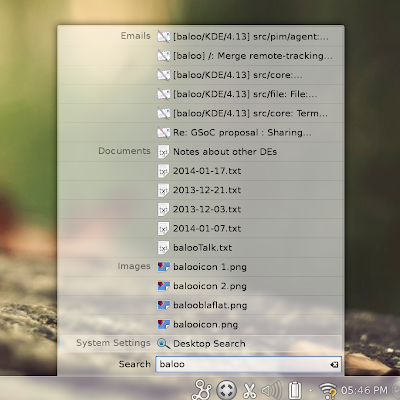Click the 05:46 PM clock
This screenshot has width=400, height=400.
click(364, 390)
